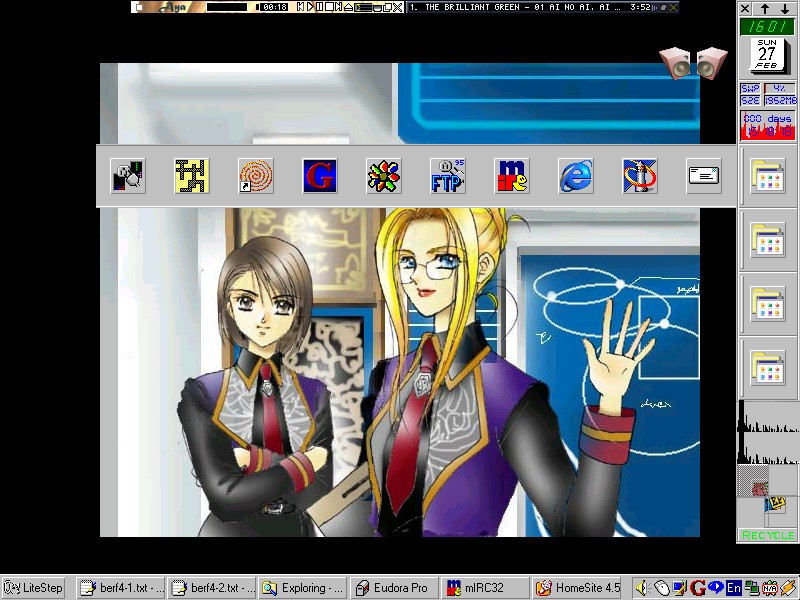Bring up HomeSite 4.5 from the taskbar
This screenshot has height=600, width=800.
point(578,588)
